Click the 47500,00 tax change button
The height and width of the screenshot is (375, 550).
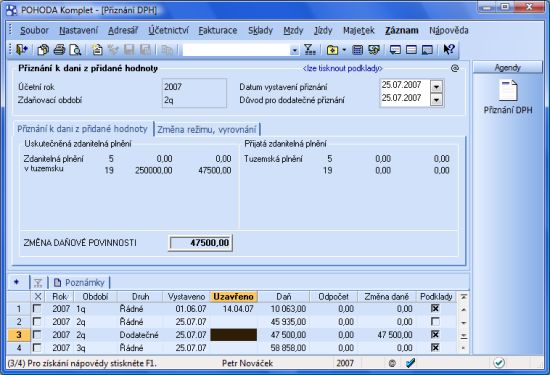pos(200,243)
